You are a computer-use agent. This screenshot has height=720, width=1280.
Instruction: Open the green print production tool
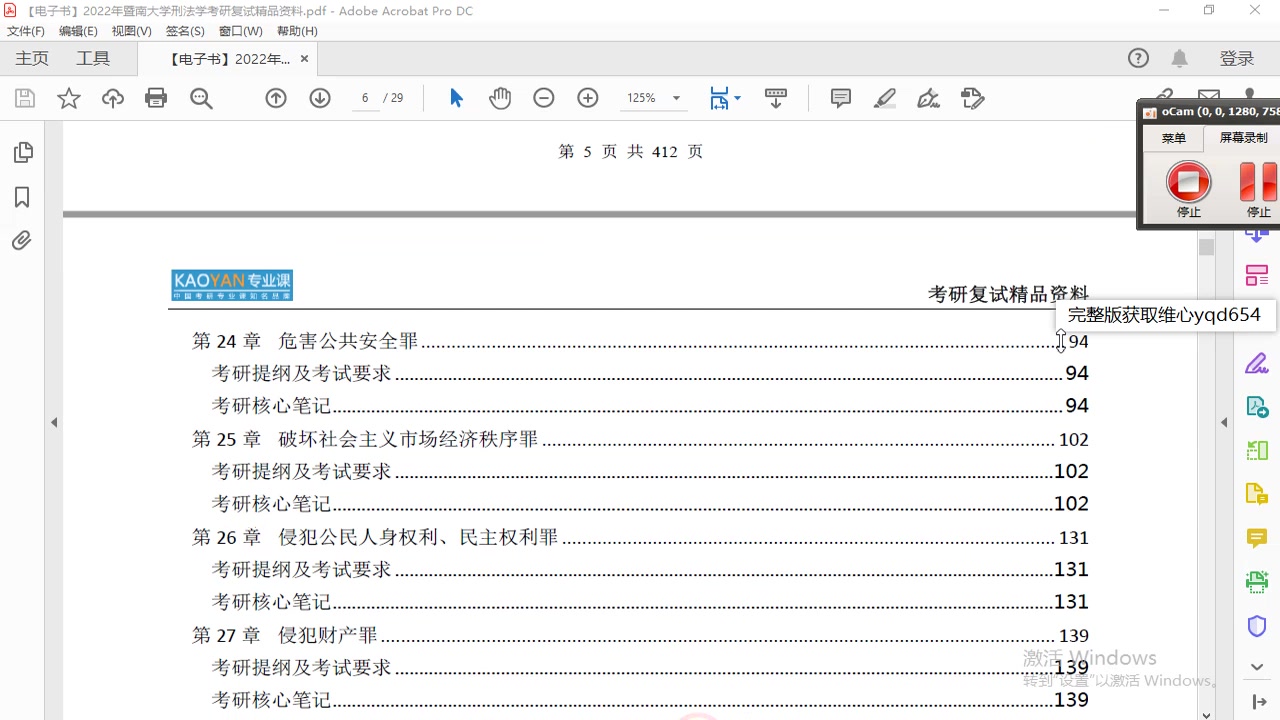click(x=1257, y=581)
